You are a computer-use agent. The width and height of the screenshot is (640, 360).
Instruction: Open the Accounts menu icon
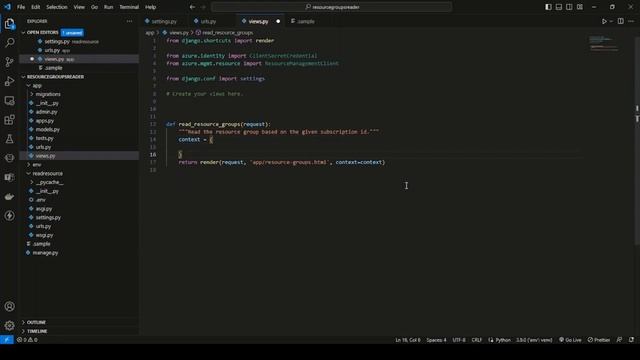9,306
